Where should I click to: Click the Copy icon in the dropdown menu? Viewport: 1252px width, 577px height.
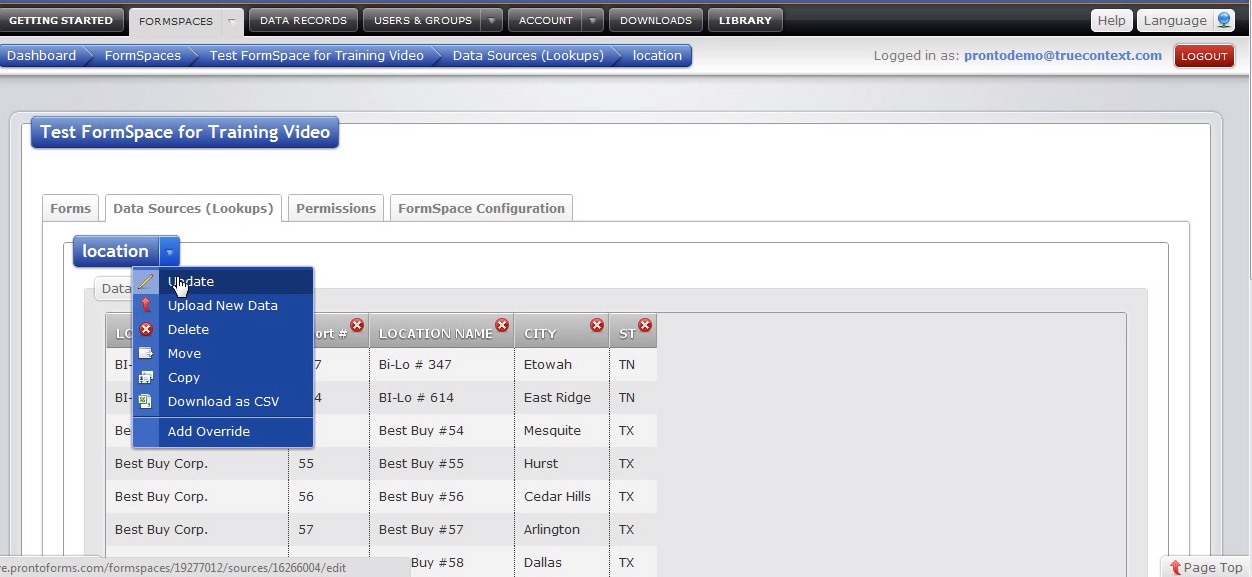click(x=146, y=378)
